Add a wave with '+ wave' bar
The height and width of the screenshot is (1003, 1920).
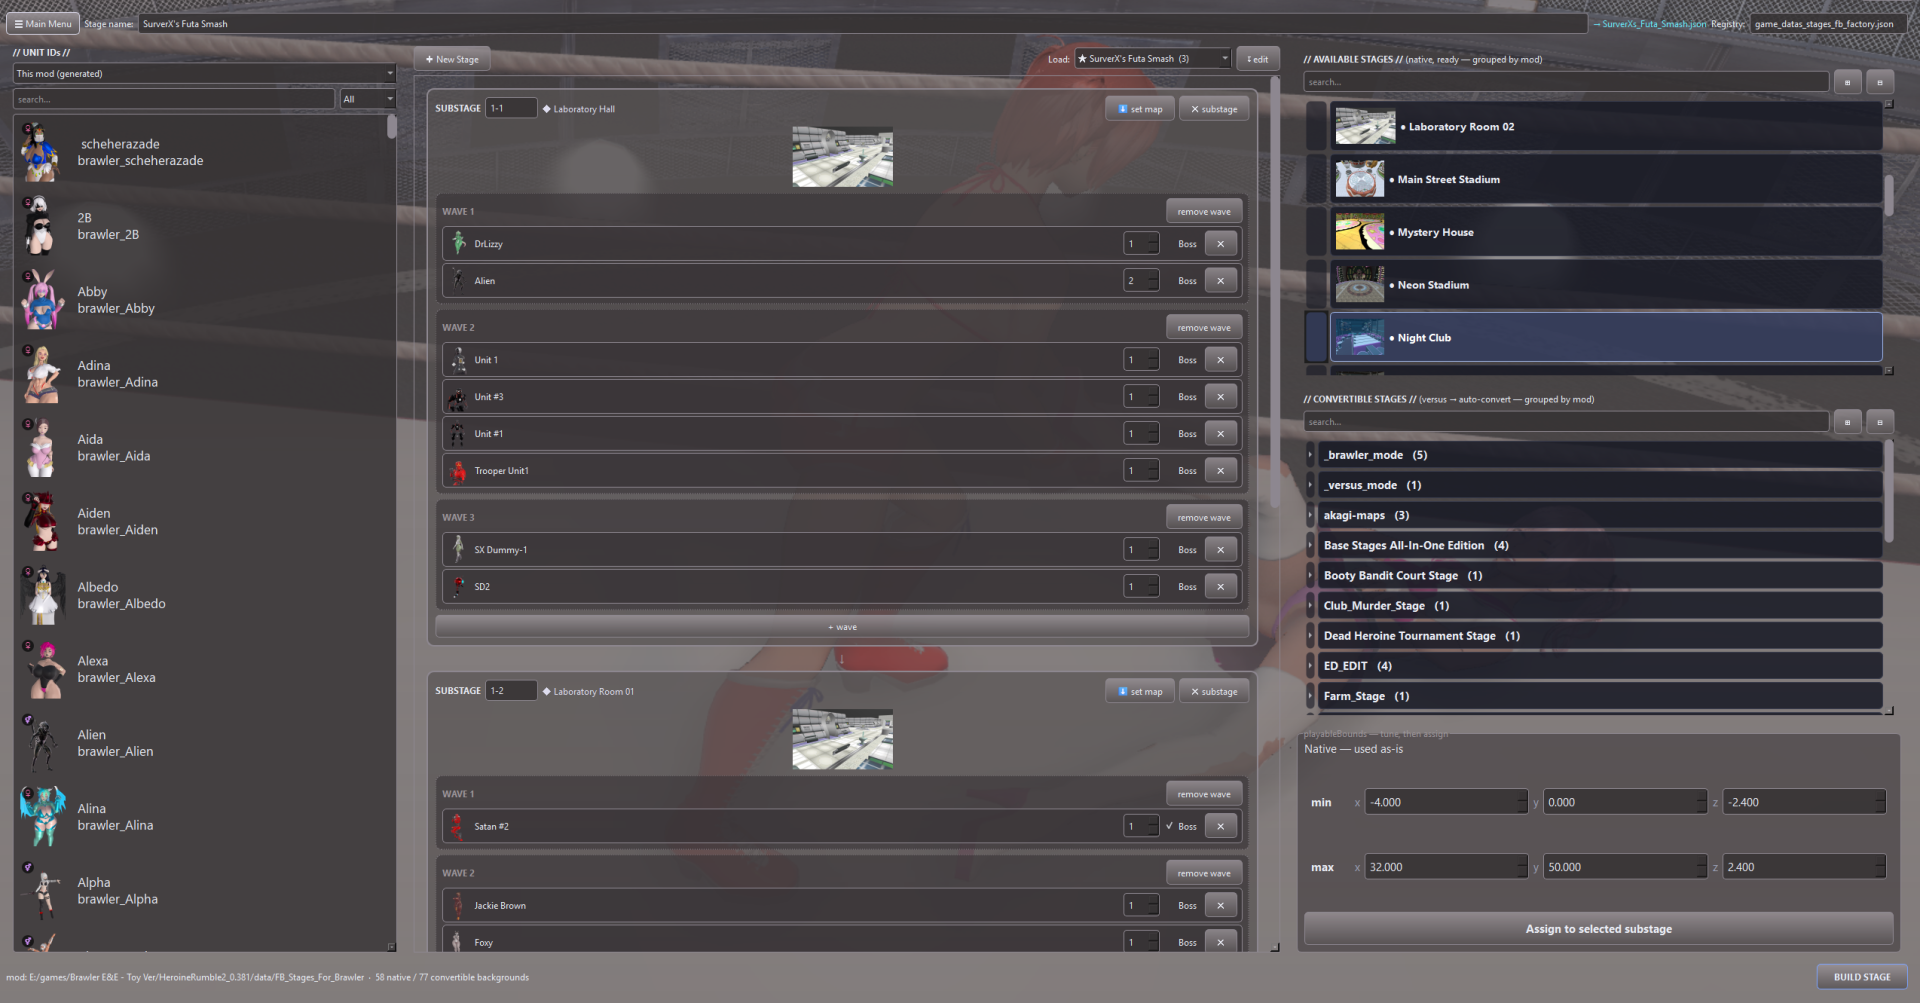tap(842, 627)
